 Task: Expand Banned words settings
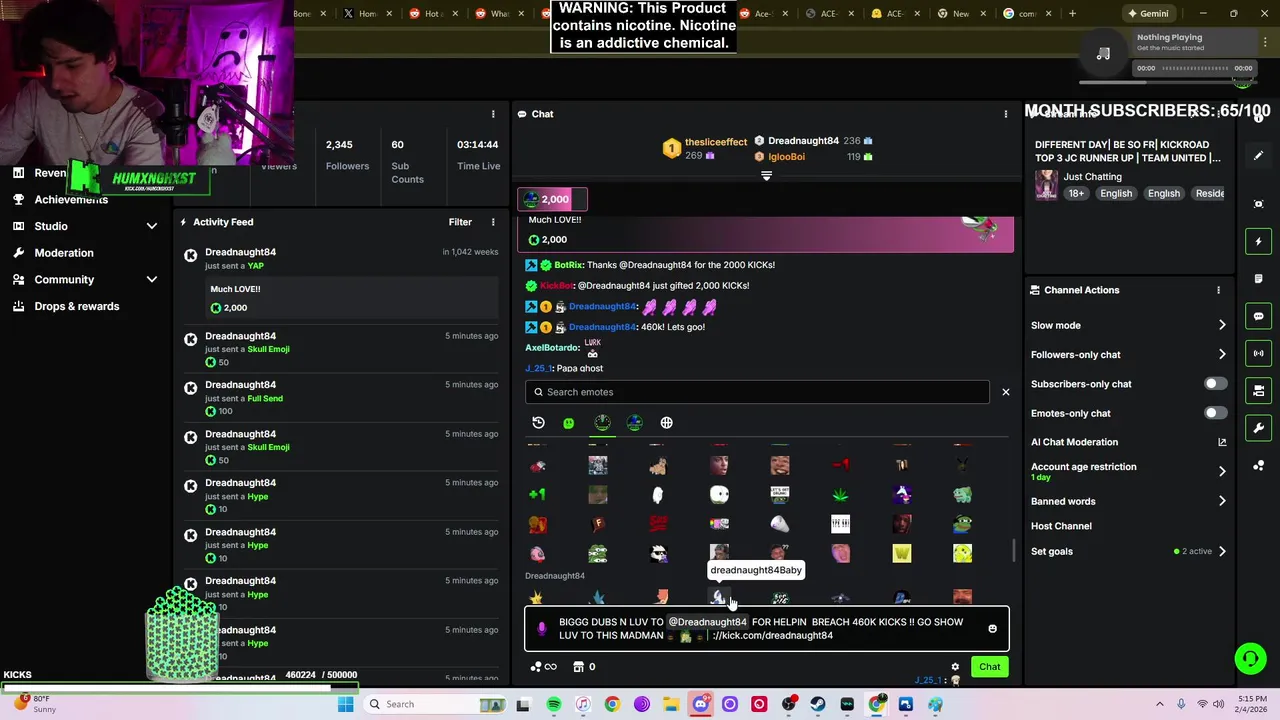click(1222, 501)
